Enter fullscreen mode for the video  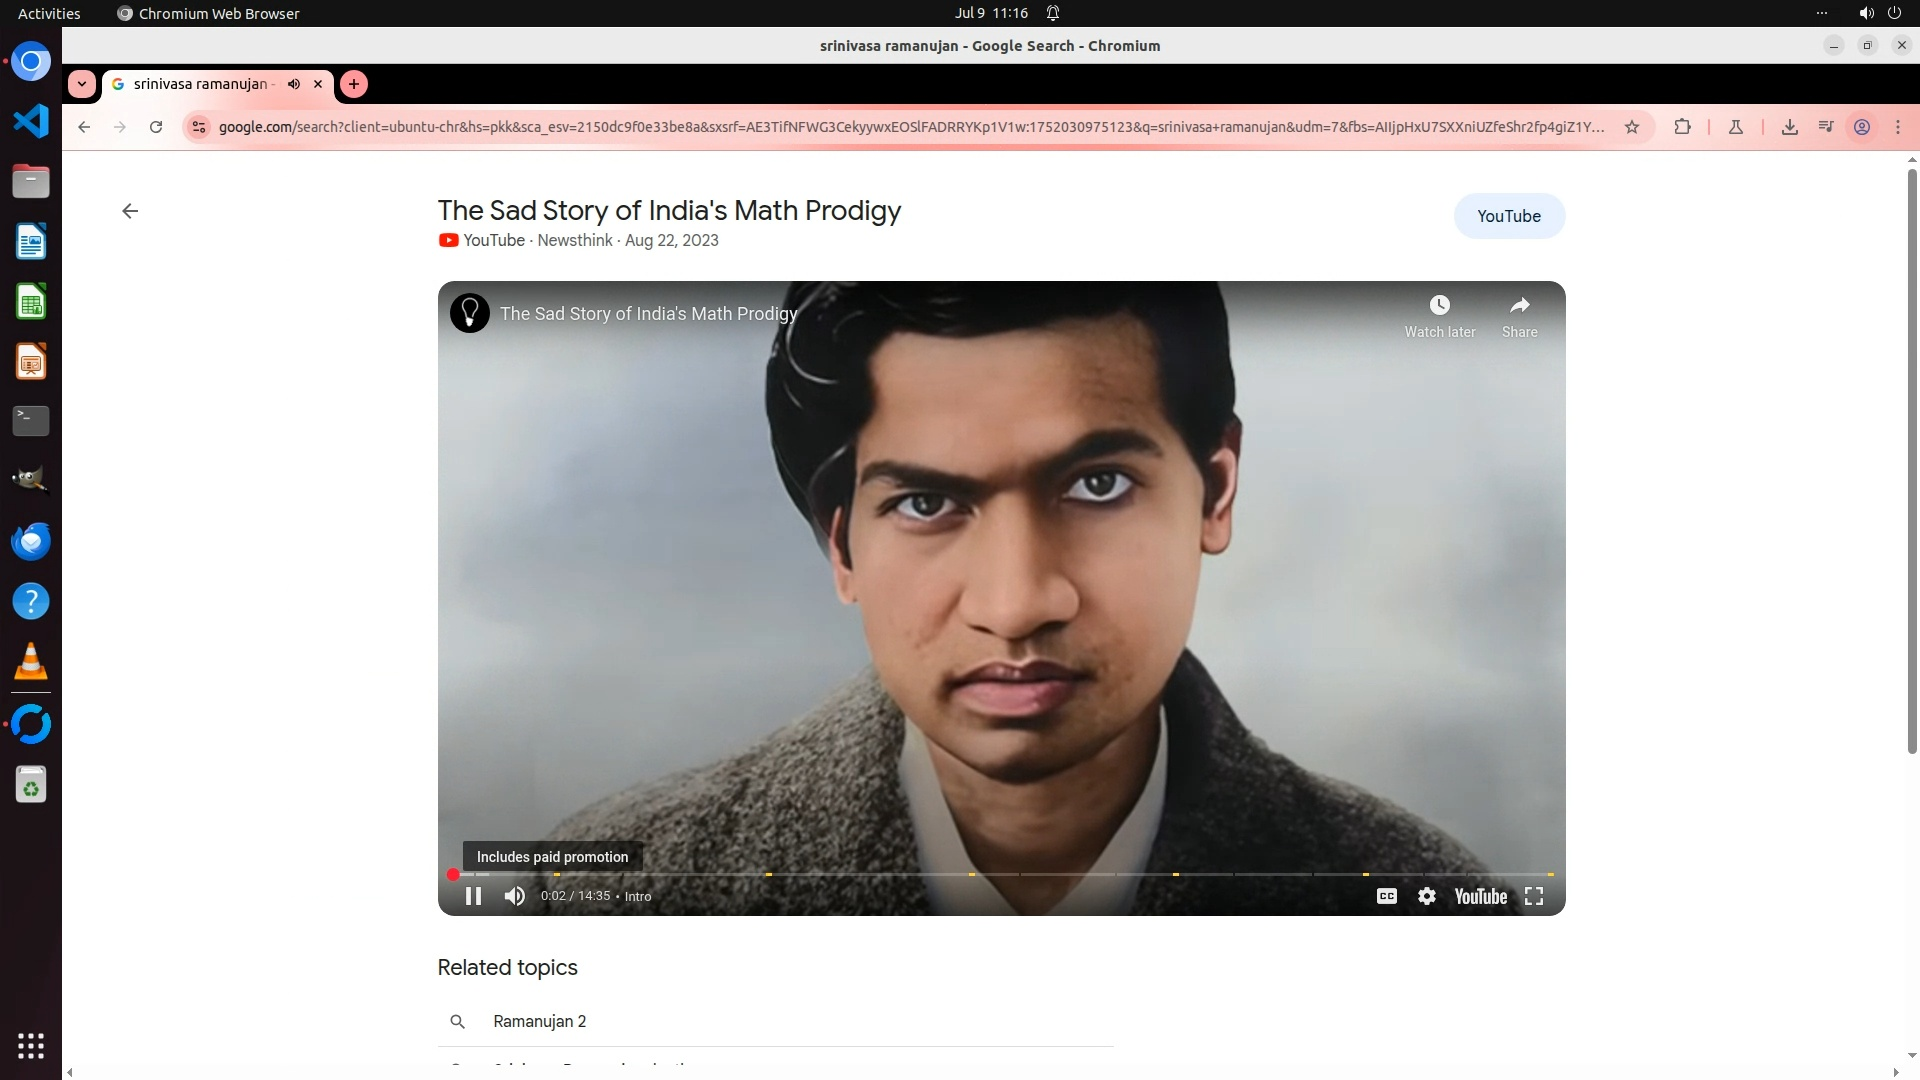[x=1534, y=896]
